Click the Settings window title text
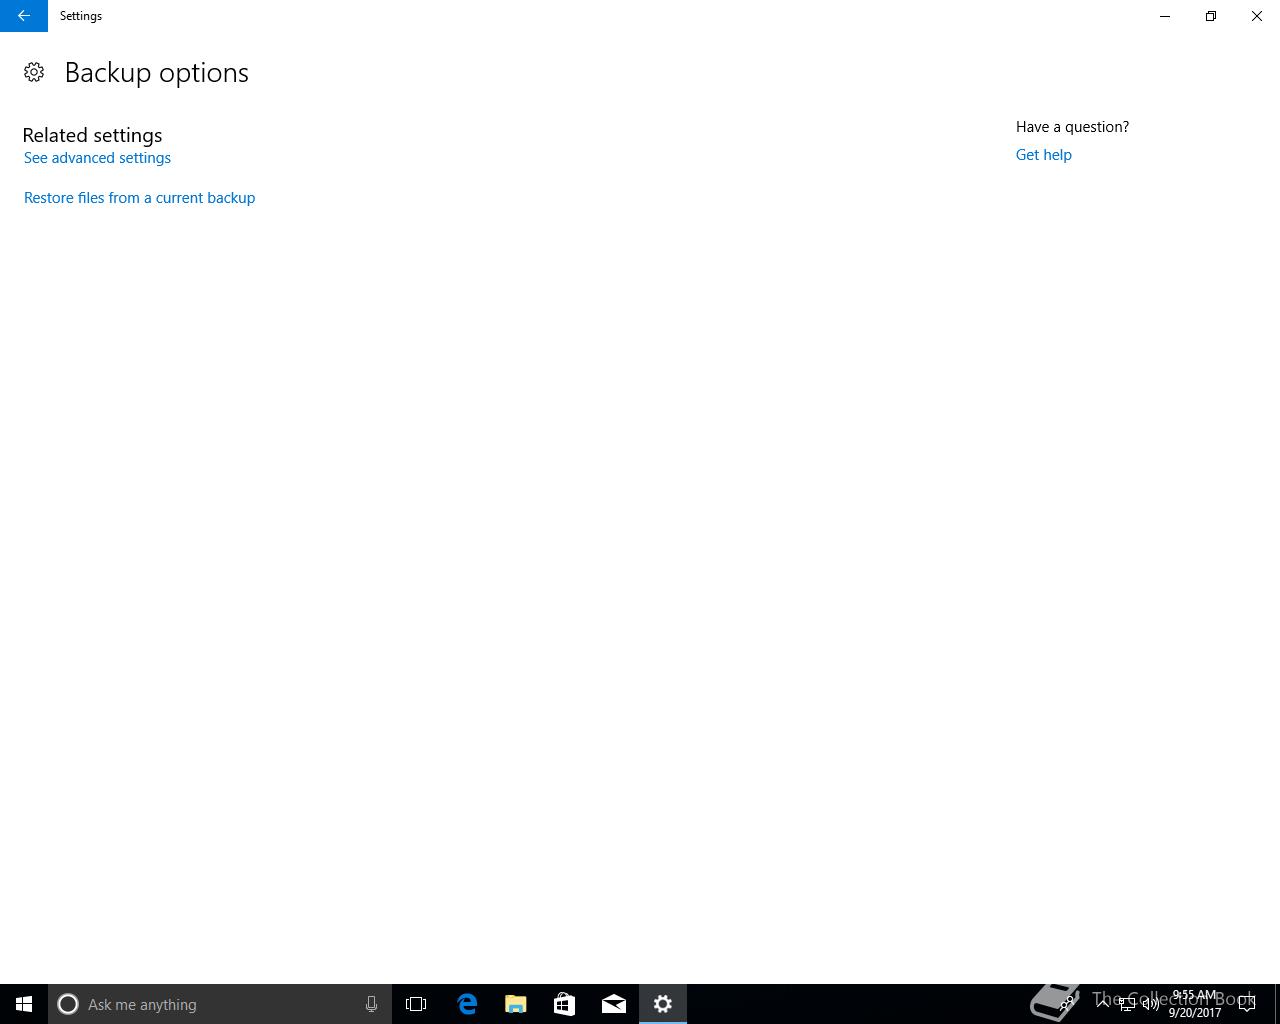1280x1024 pixels. click(x=81, y=16)
